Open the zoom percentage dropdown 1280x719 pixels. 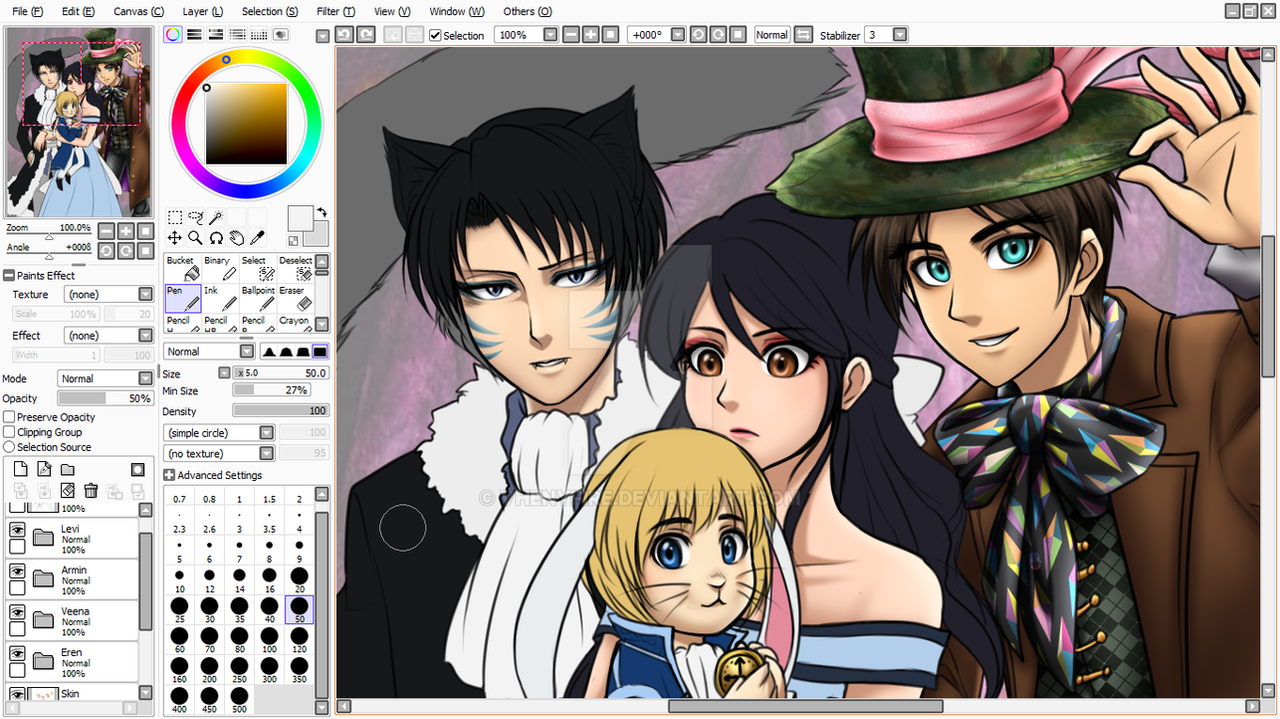[x=551, y=34]
